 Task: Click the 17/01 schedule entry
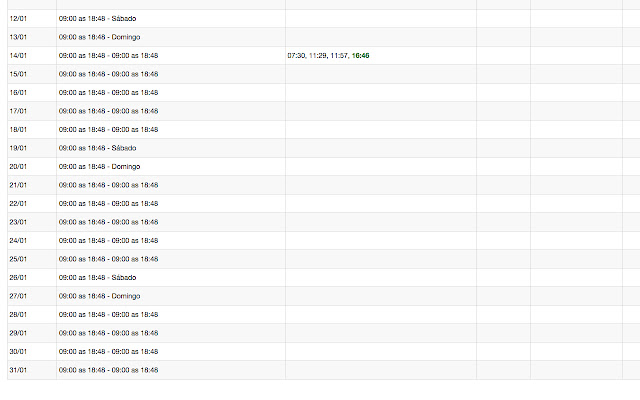click(108, 111)
